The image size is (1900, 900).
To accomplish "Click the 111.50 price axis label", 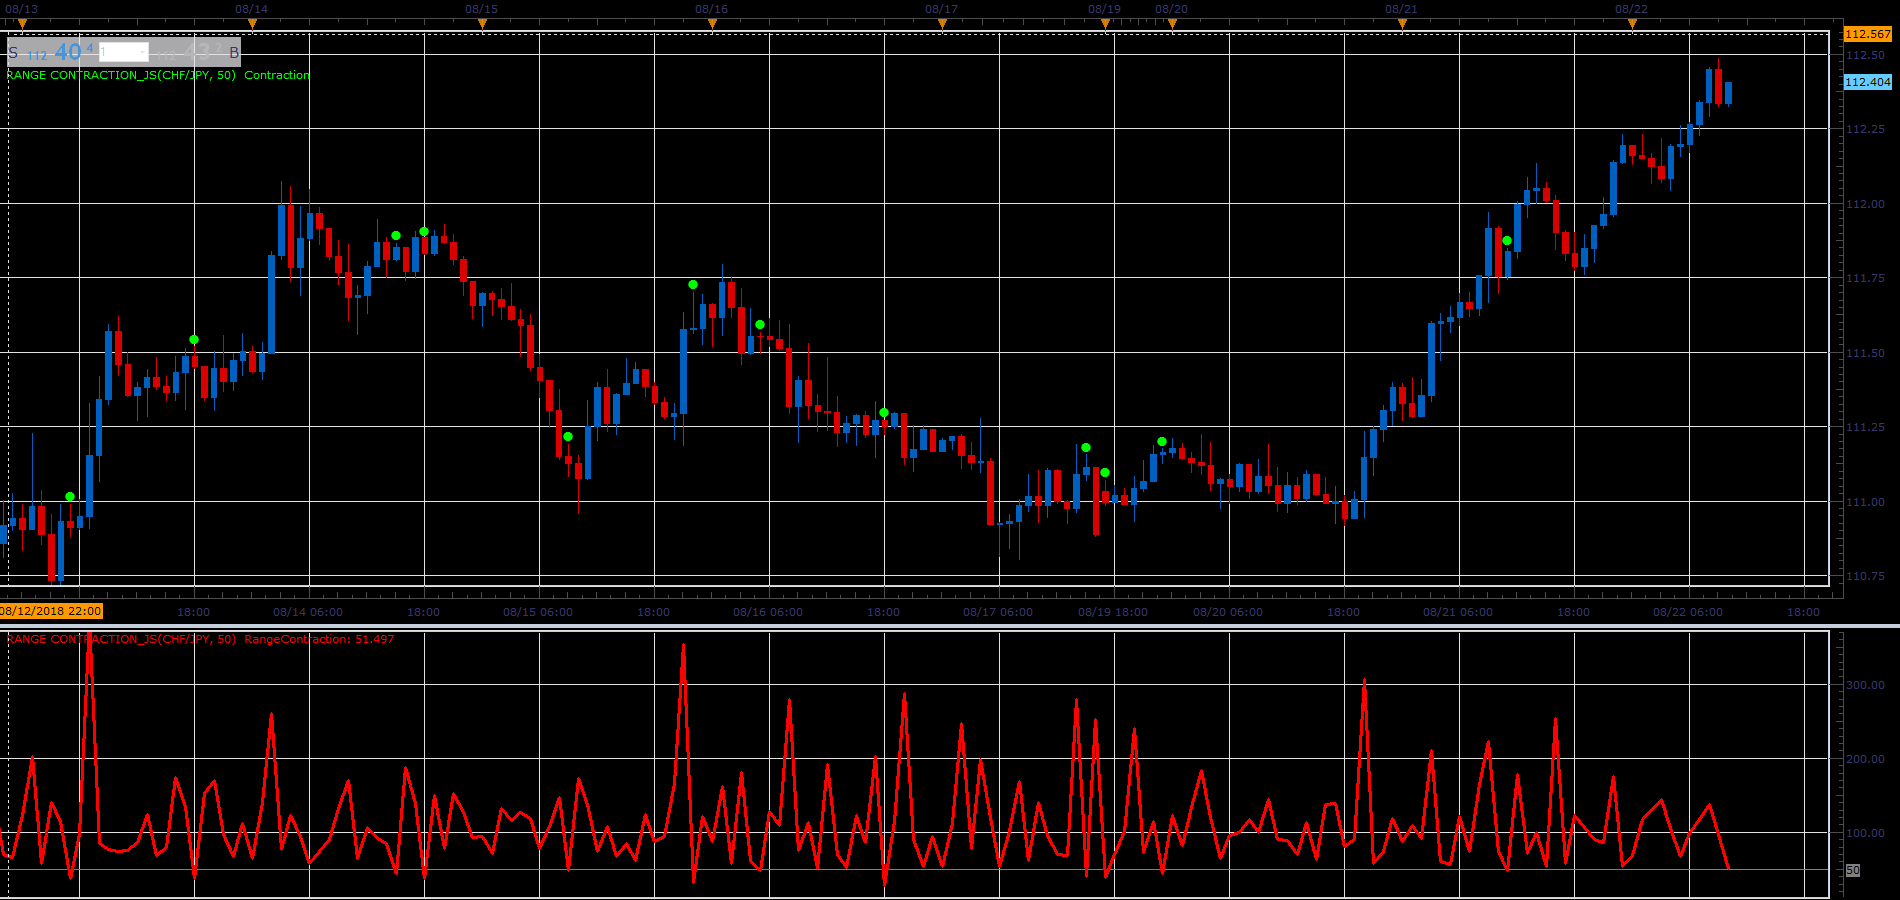I will [x=1865, y=353].
